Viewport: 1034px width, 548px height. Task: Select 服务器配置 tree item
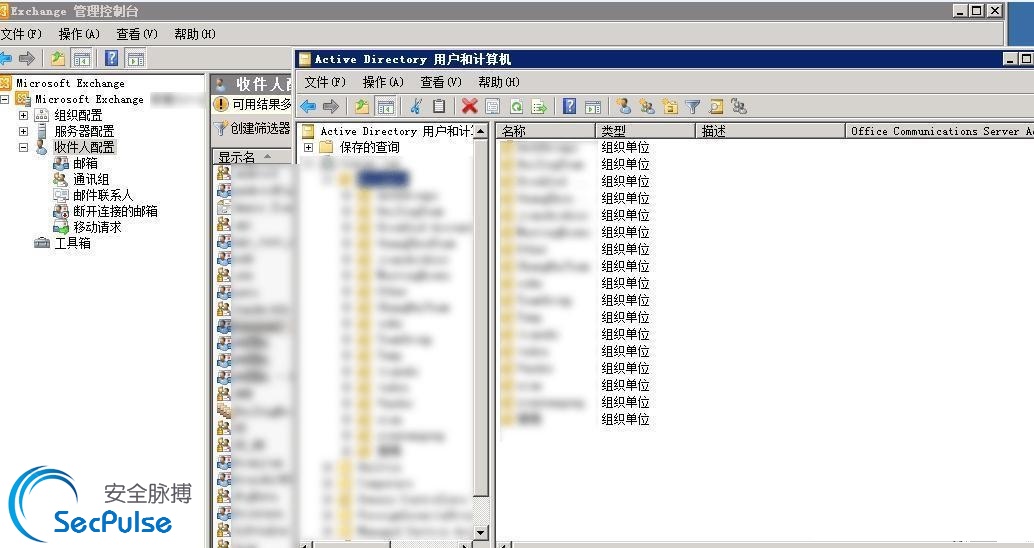[x=84, y=131]
